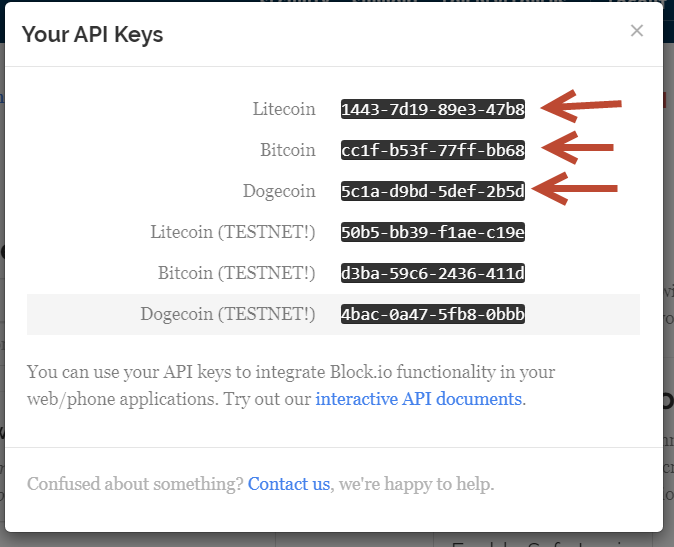Click the Bitcoin (TESTNET!) label
The height and width of the screenshot is (547, 674).
236,273
